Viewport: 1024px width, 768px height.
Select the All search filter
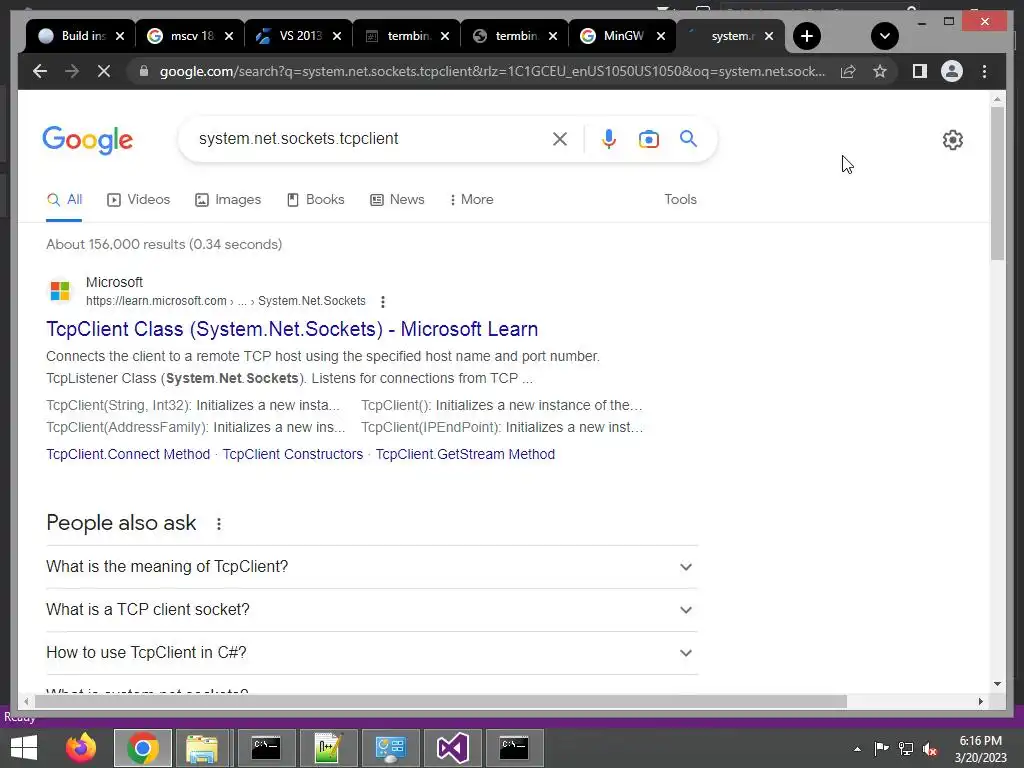[x=64, y=200]
